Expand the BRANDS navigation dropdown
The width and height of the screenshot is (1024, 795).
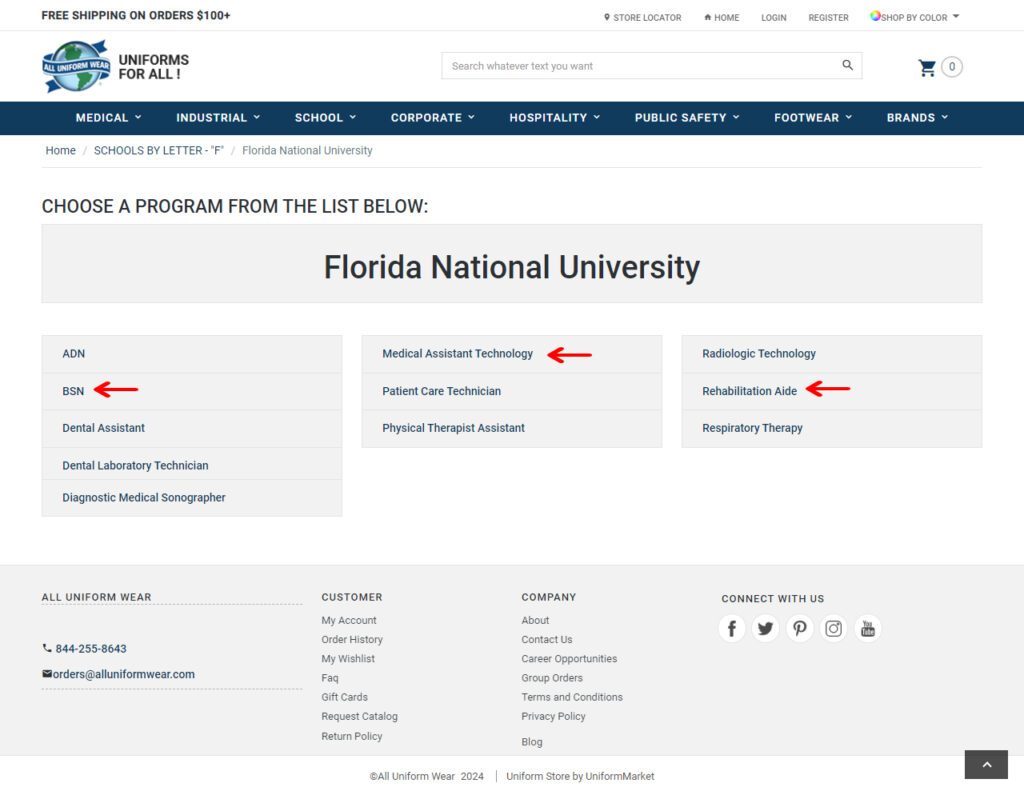coord(915,118)
